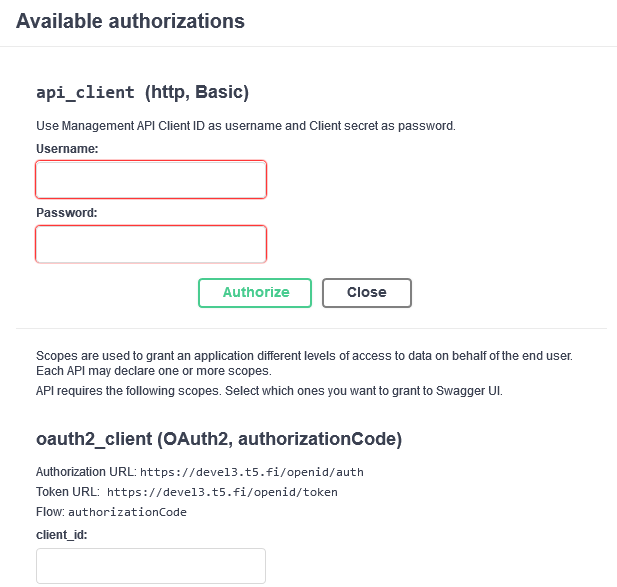
Task: Click the 'Scopes are used to grant' sentence
Action: pos(310,356)
